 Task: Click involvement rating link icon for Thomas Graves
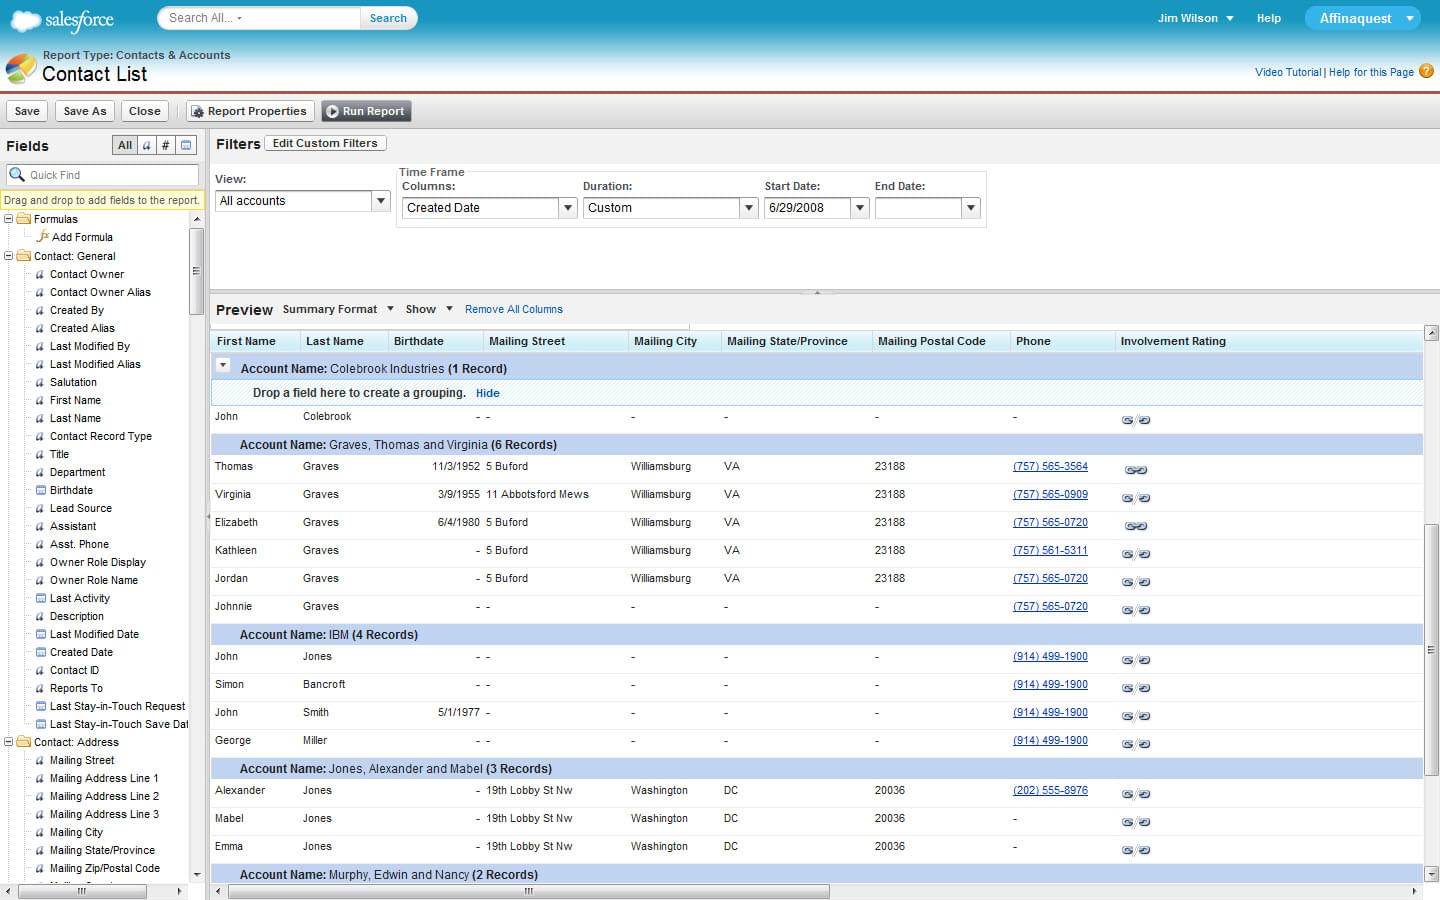tap(1135, 470)
